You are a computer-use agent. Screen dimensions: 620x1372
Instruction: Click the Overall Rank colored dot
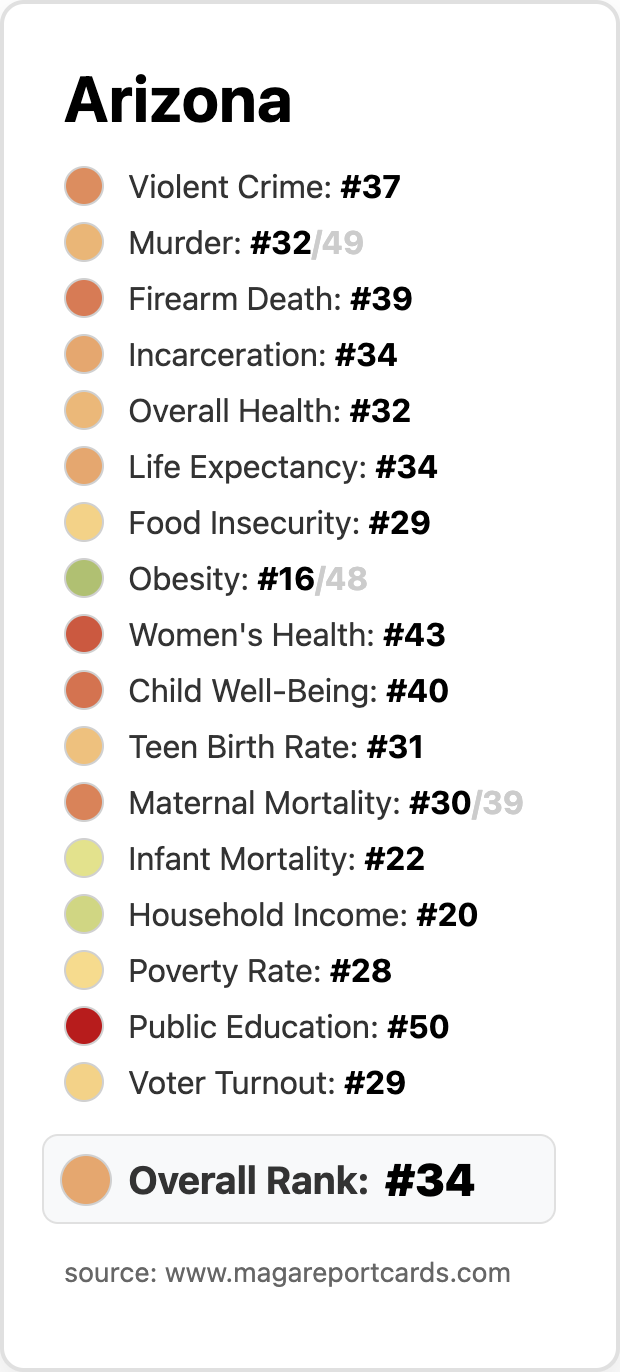point(85,1179)
